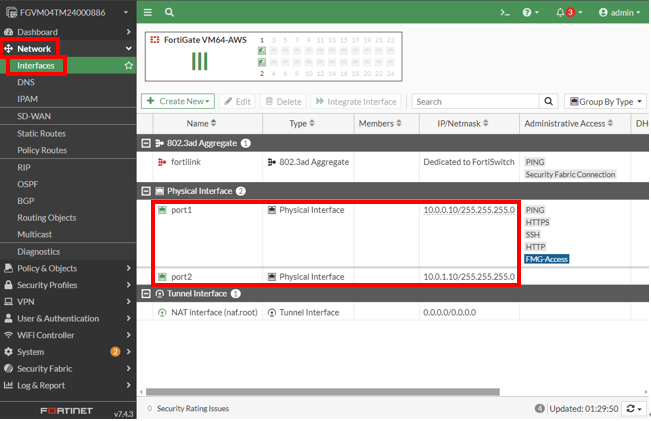Click the Delete button
Viewport: 651px width, 421px height.
283,102
